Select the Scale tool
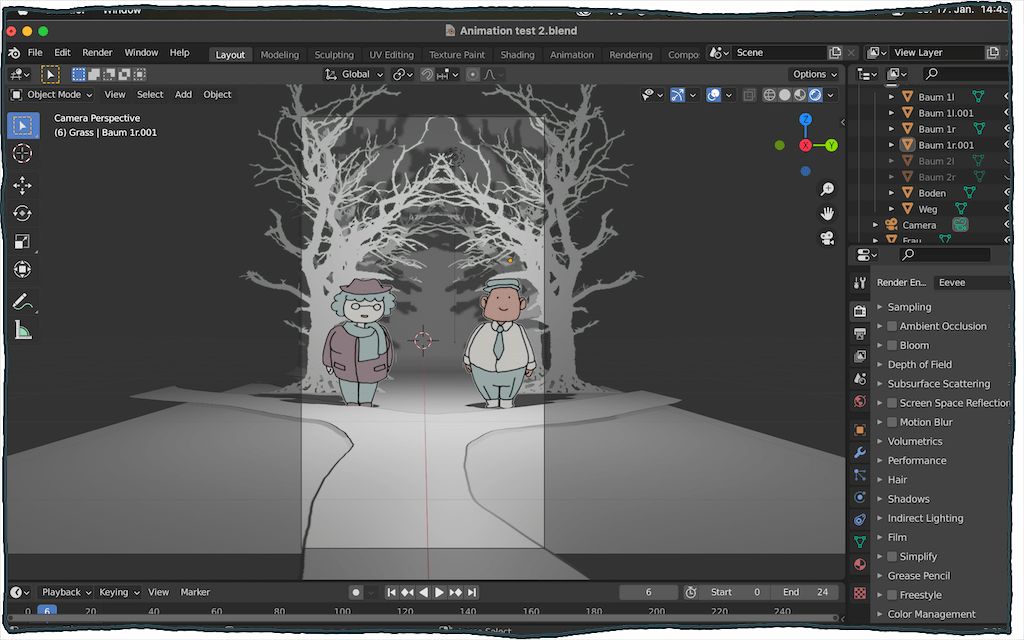 coord(23,242)
